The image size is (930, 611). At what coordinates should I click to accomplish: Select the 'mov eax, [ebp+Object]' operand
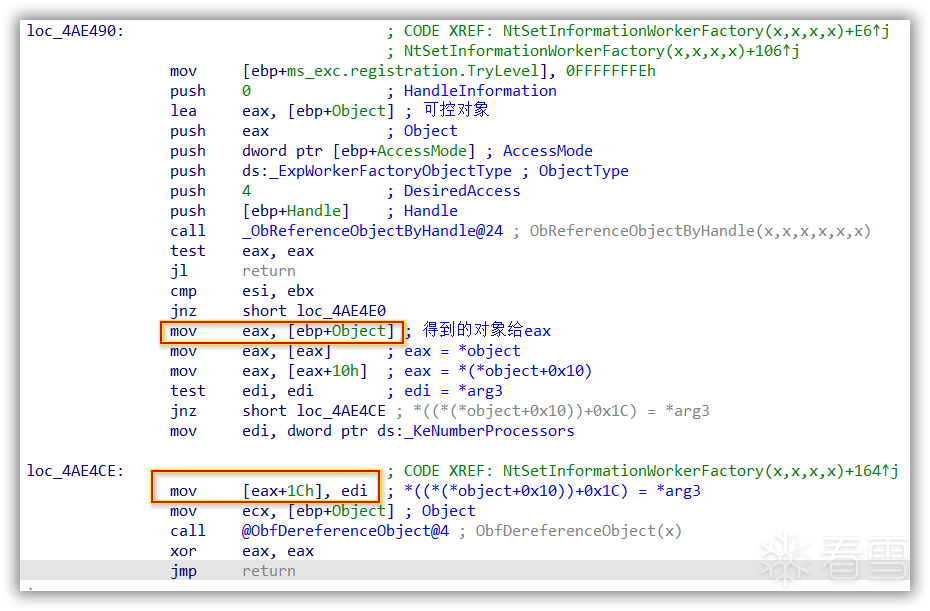[318, 331]
